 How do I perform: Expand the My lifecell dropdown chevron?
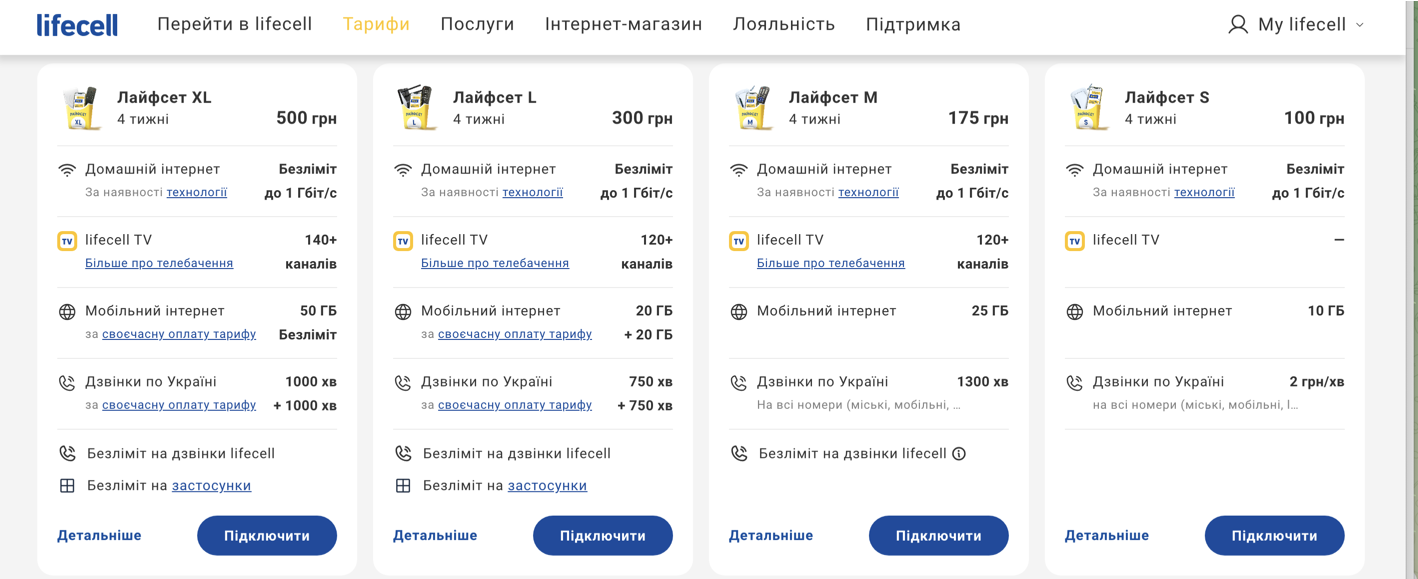1360,25
